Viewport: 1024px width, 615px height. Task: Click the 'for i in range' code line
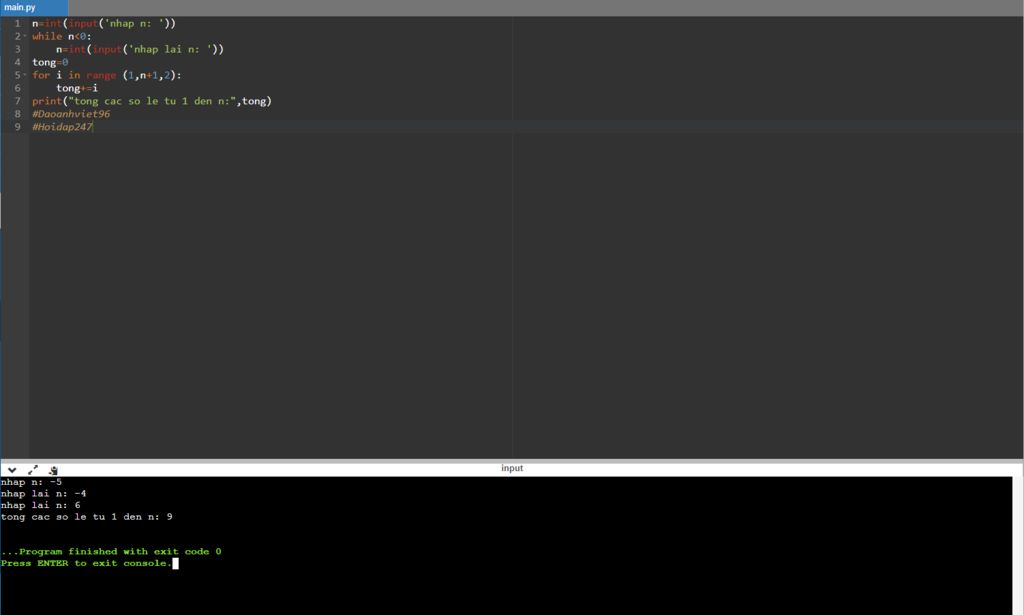(x=107, y=75)
